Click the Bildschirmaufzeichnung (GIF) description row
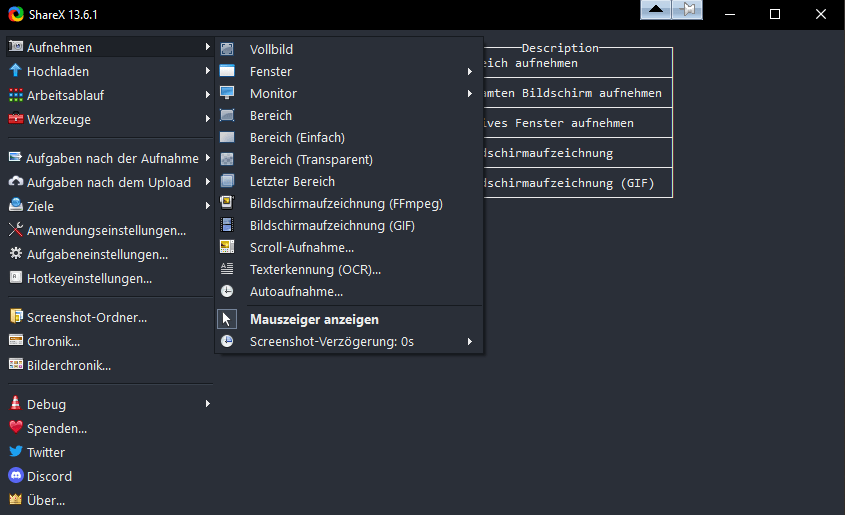Viewport: 845px width, 515px height. point(570,184)
